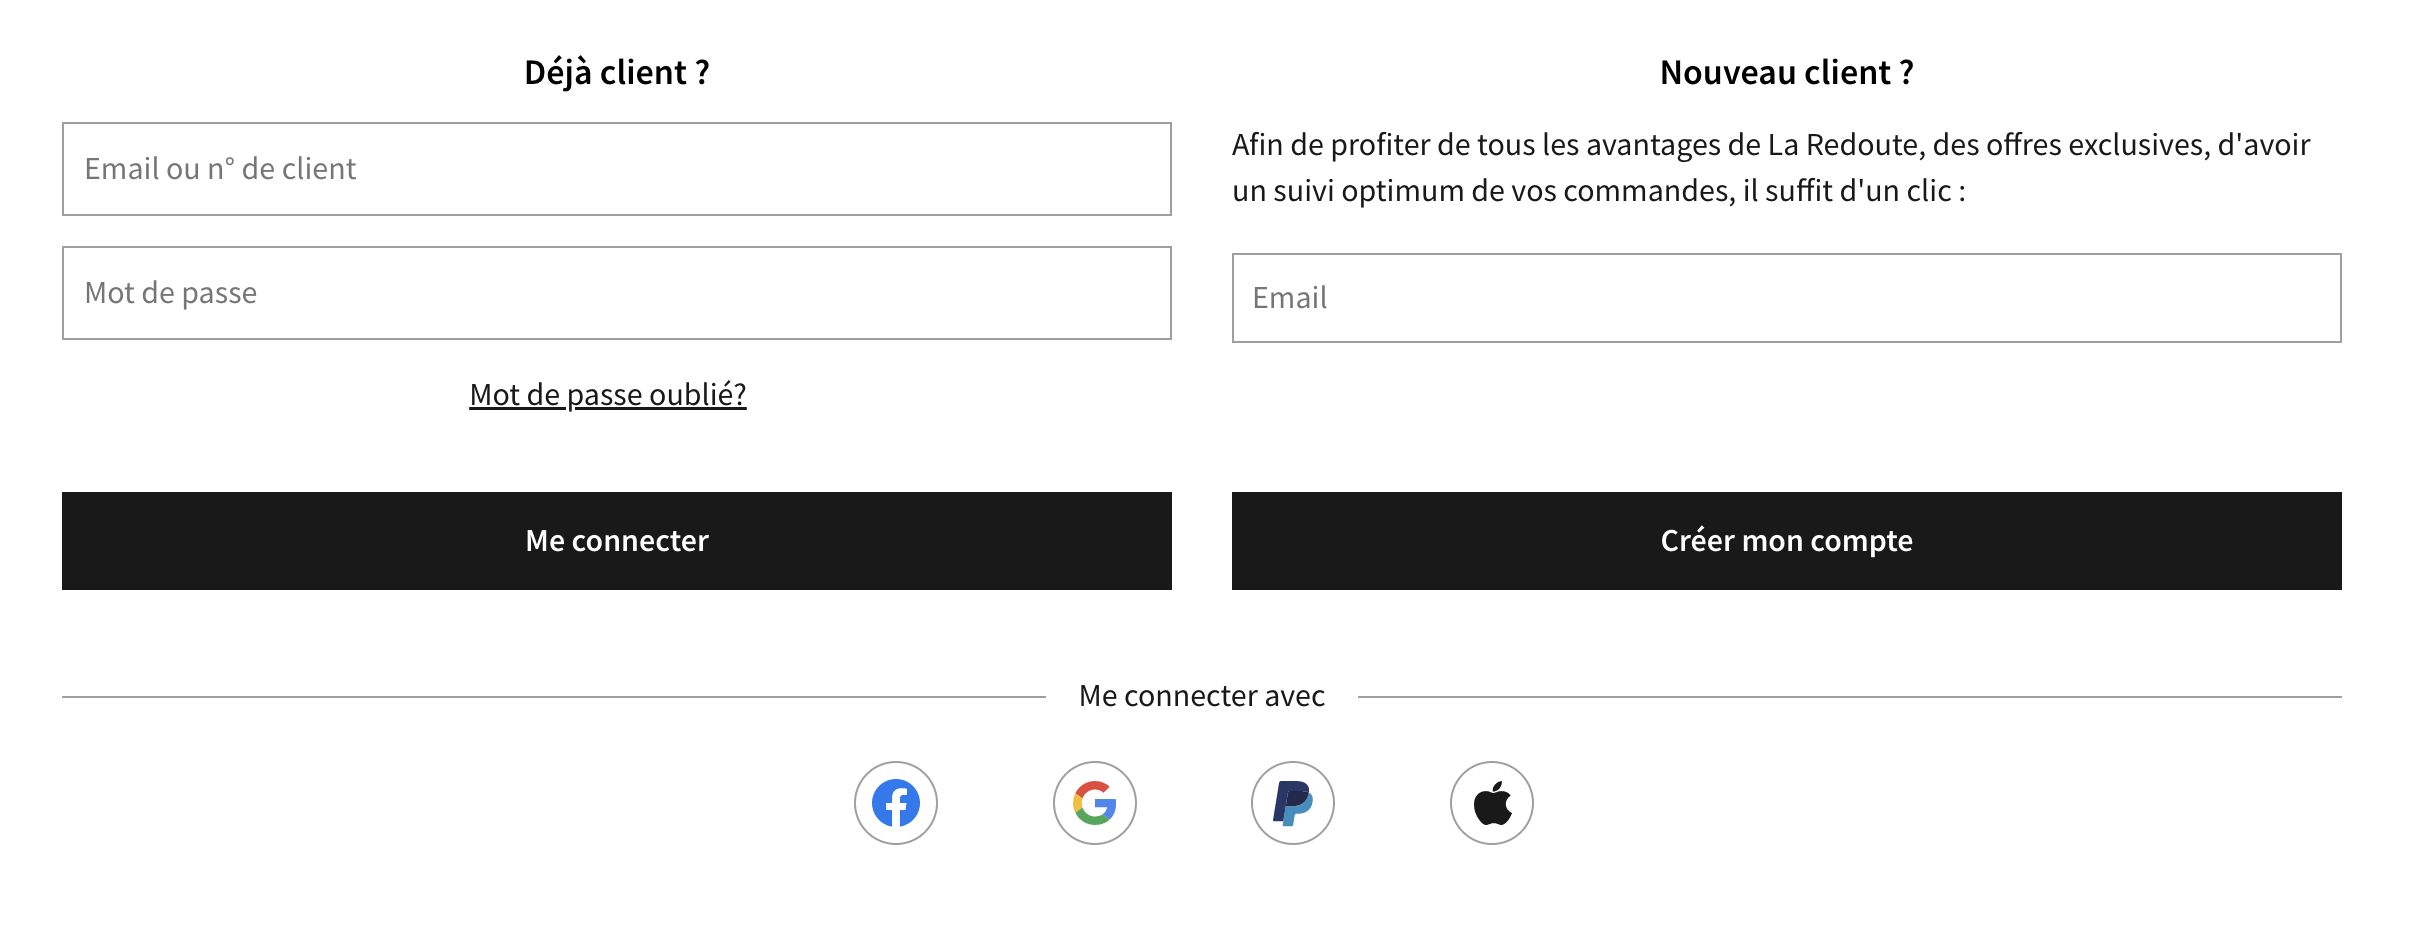The width and height of the screenshot is (2418, 926).
Task: Click the 'Afin de profiter' description paragraph
Action: coord(1771,168)
